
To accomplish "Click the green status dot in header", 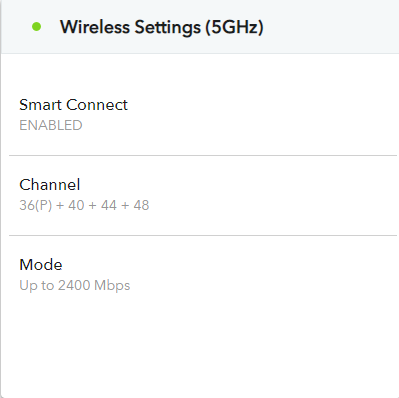I will tap(37, 27).
